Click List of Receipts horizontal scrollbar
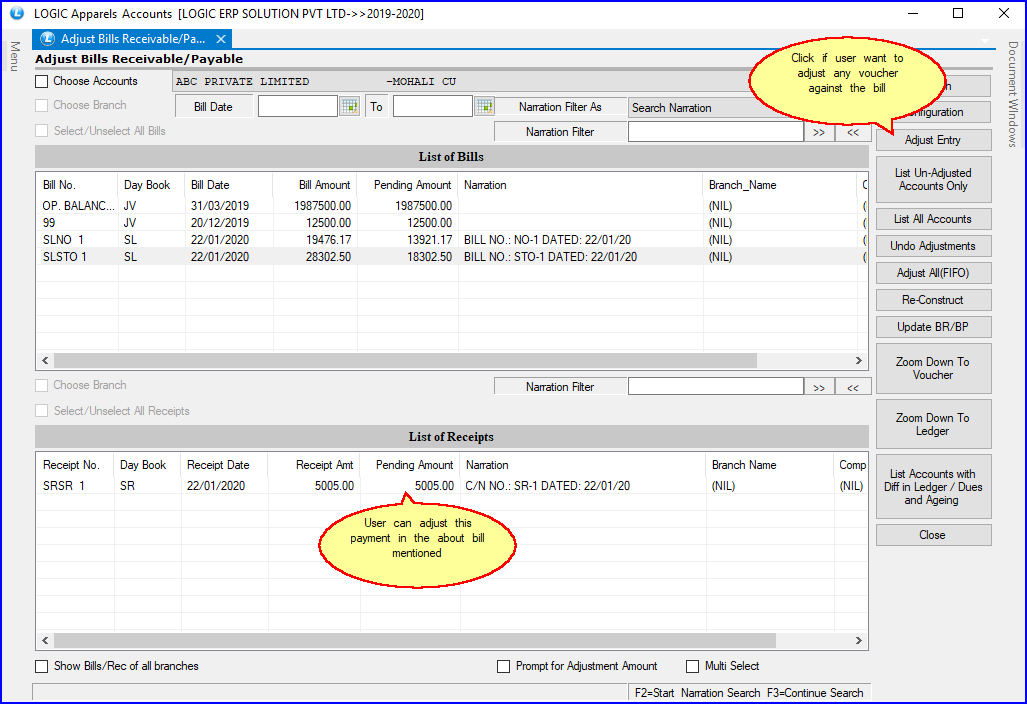The width and height of the screenshot is (1027, 704). pyautogui.click(x=415, y=640)
